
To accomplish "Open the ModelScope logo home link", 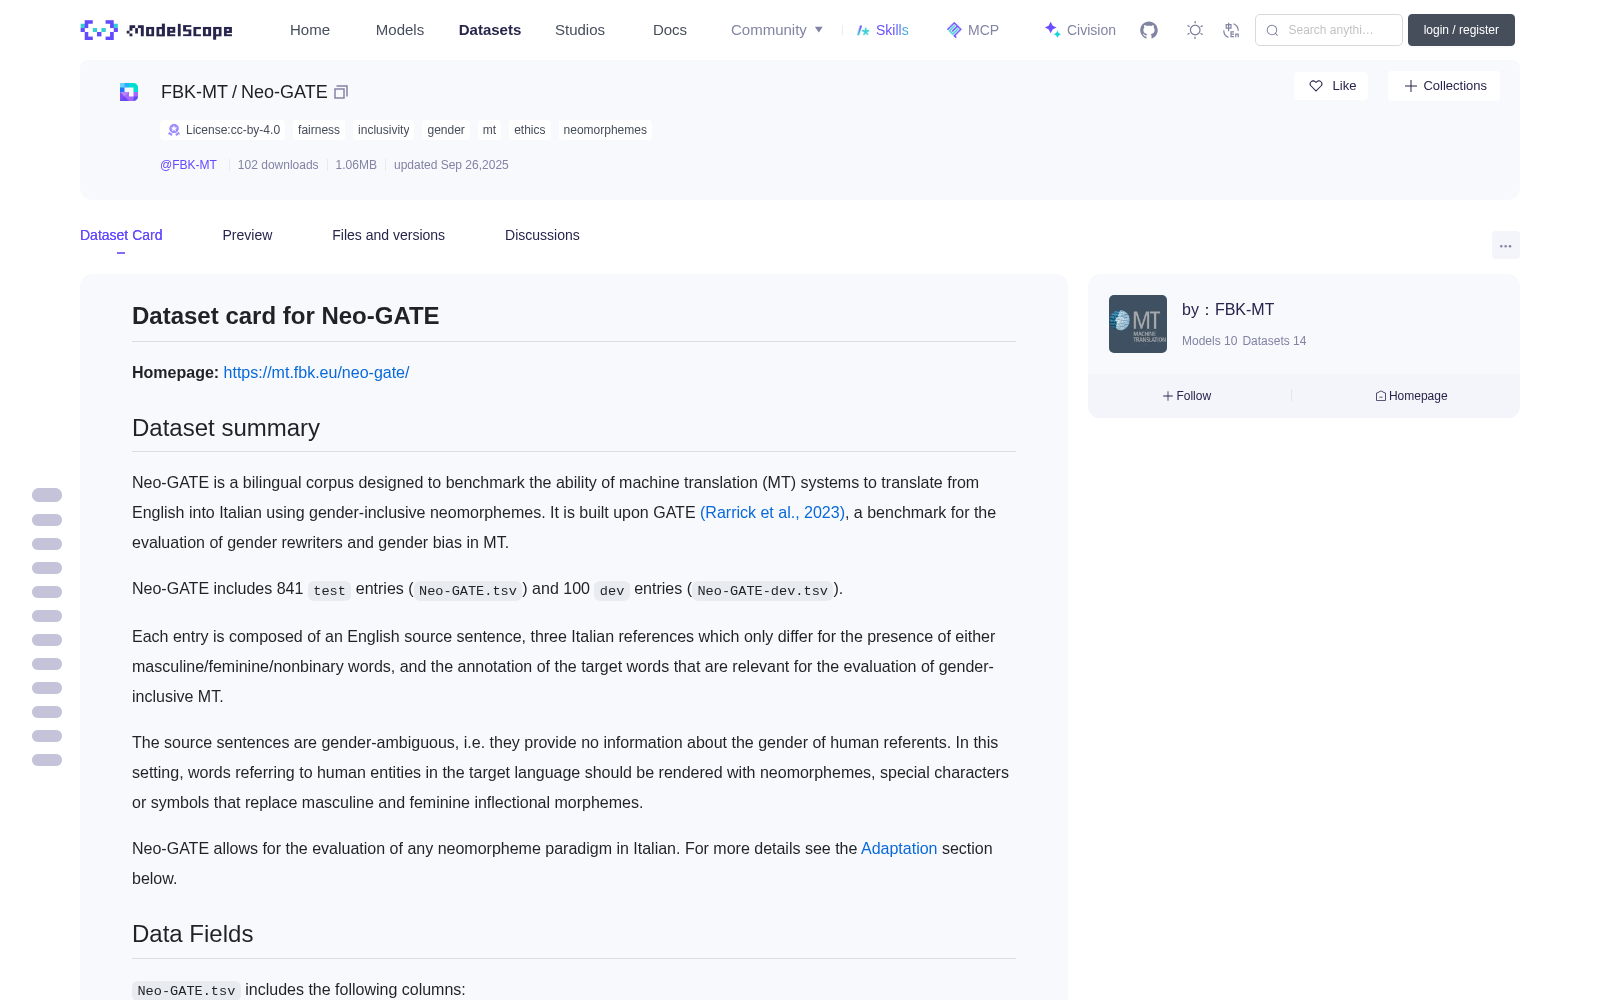I will pos(156,30).
